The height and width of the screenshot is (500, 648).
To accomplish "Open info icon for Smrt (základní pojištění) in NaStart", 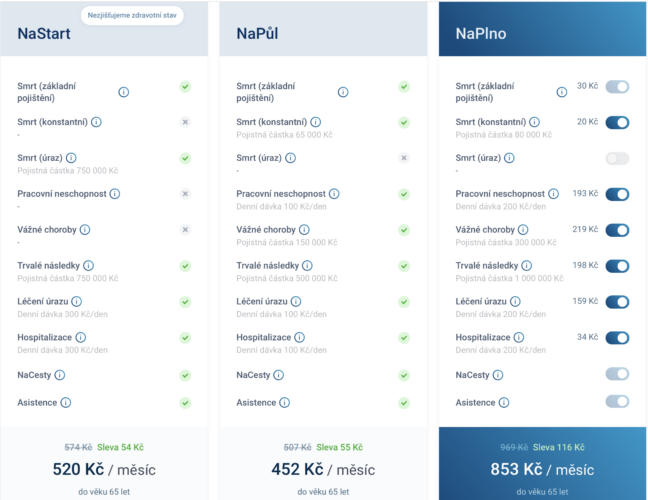I will (124, 92).
